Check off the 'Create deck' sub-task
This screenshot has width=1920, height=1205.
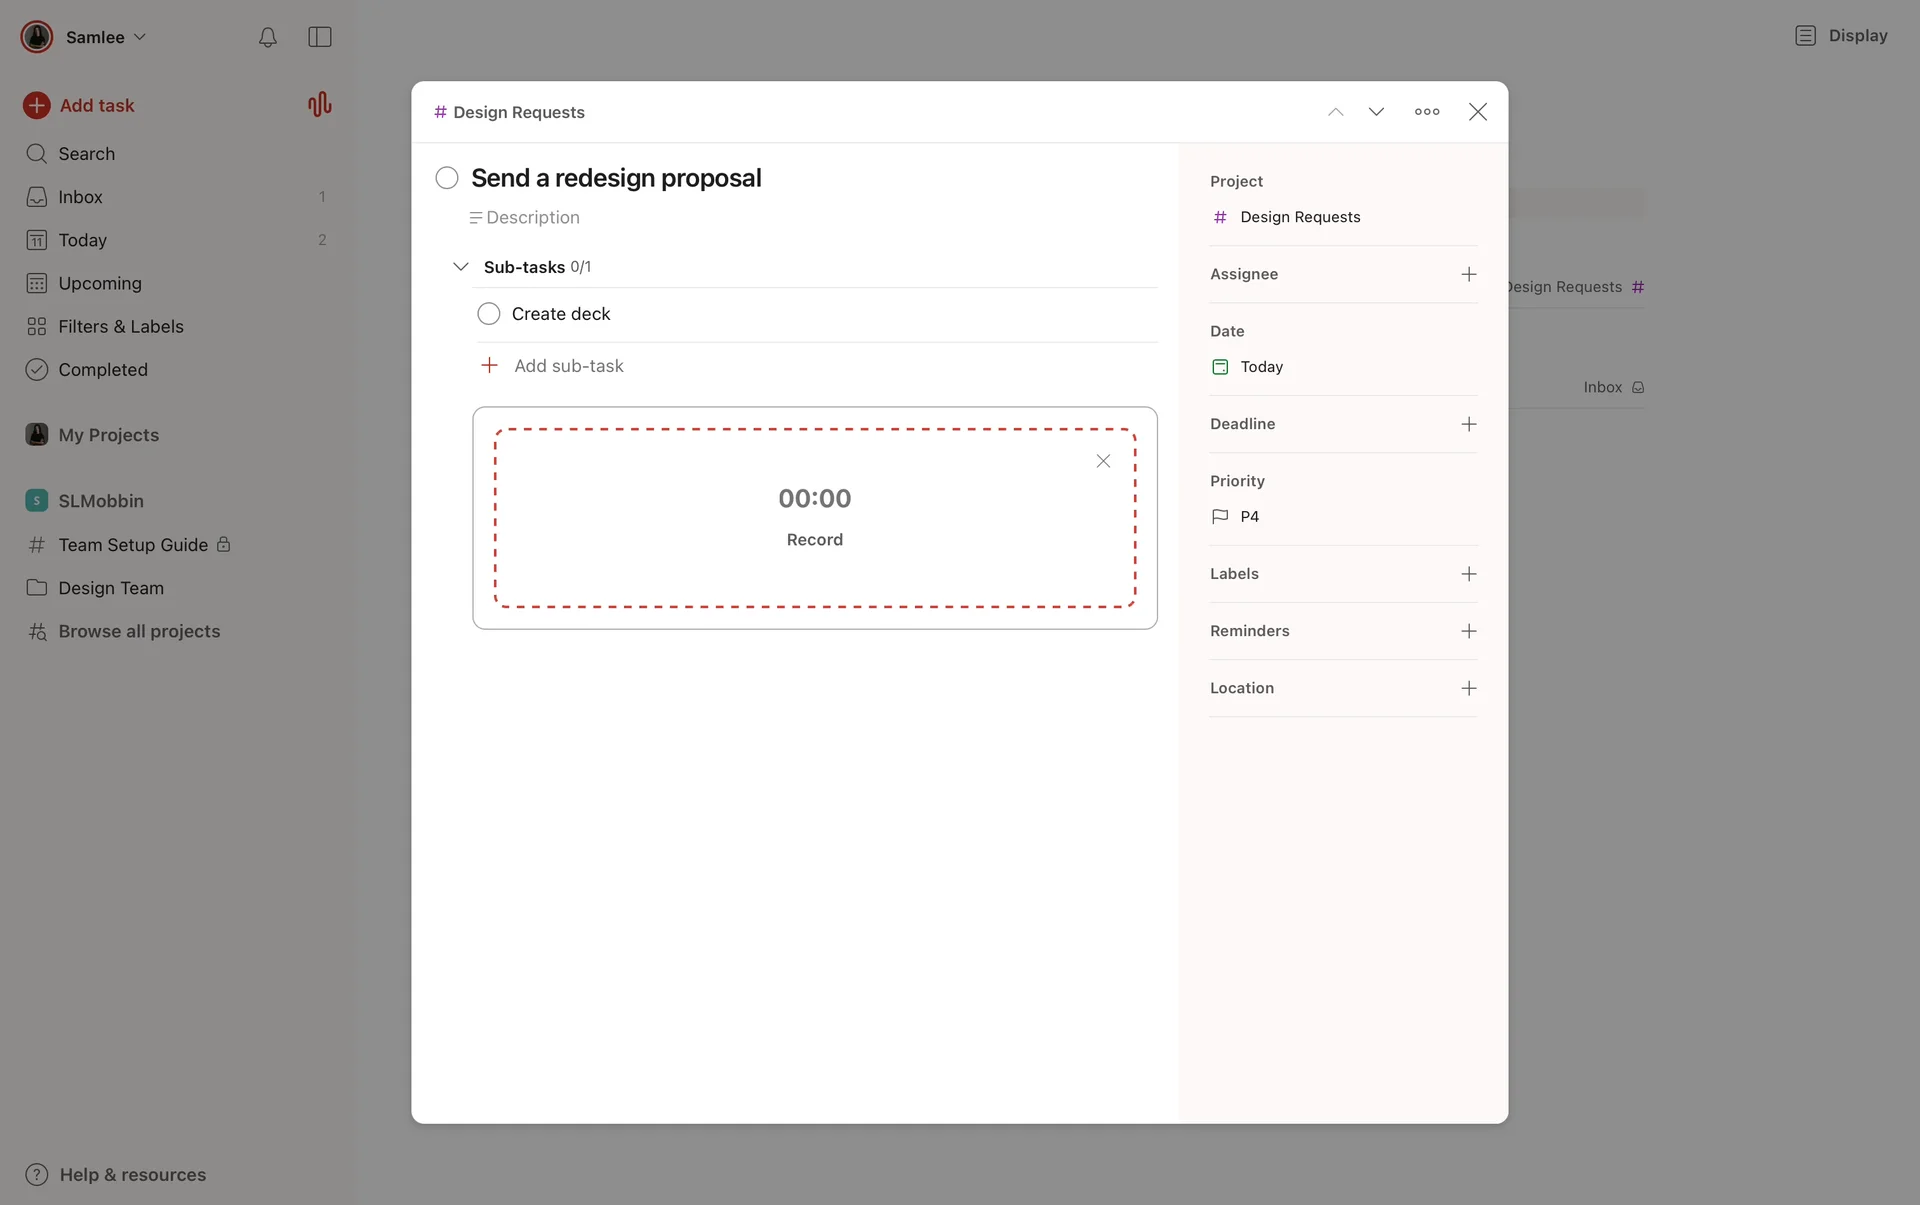pos(488,314)
